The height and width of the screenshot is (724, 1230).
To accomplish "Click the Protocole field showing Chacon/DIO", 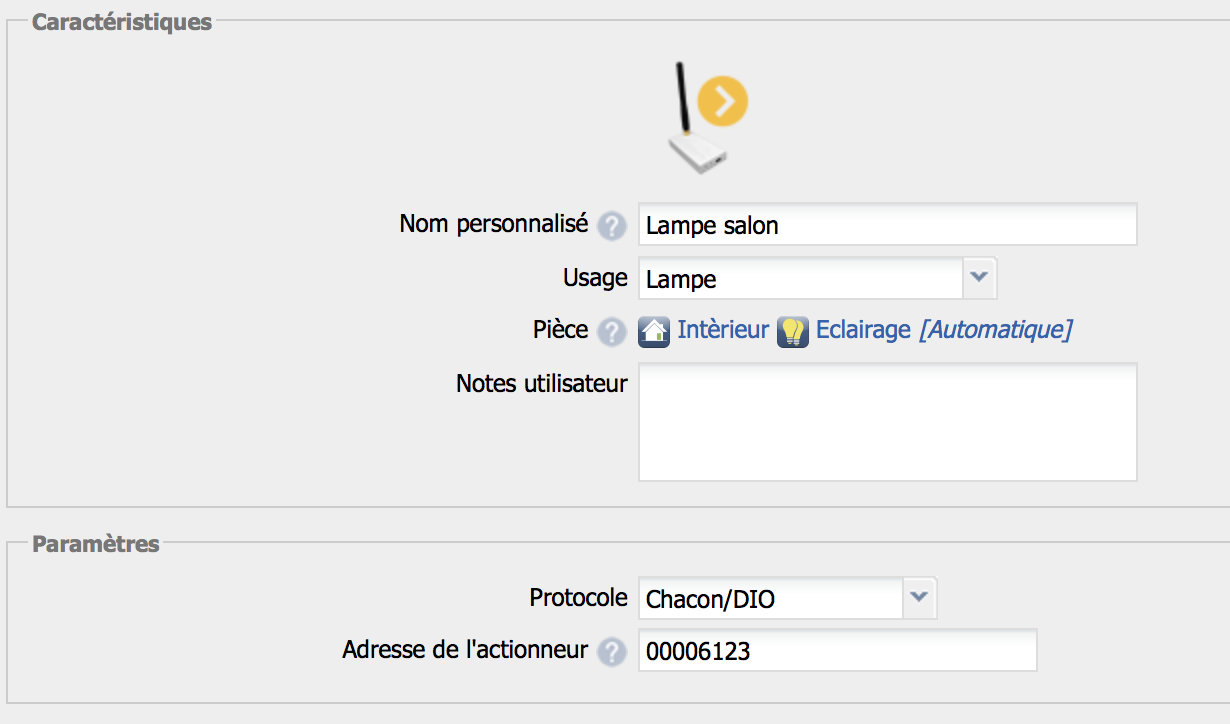I will [x=770, y=599].
